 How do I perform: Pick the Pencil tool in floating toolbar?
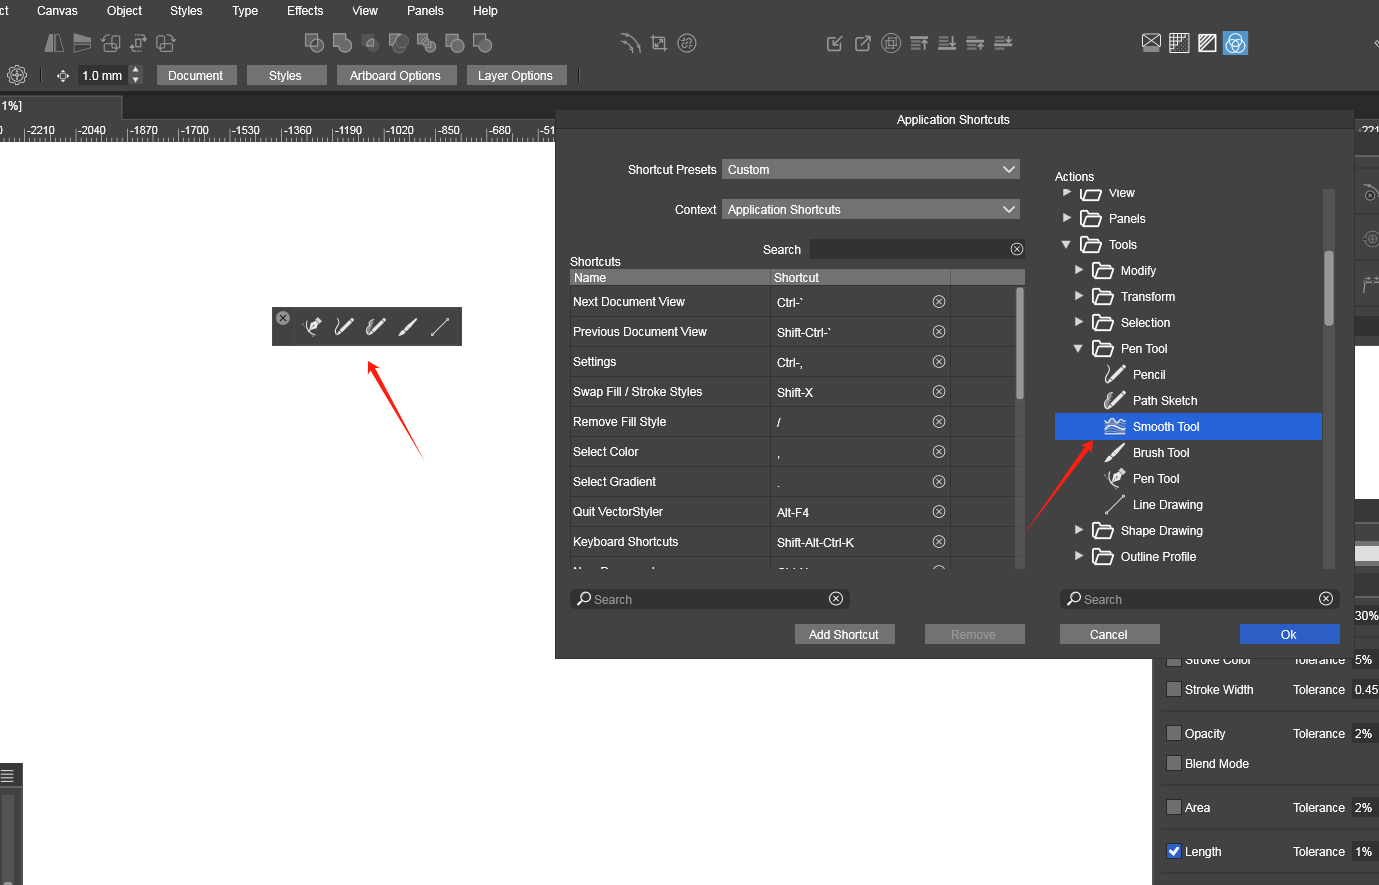click(x=344, y=327)
